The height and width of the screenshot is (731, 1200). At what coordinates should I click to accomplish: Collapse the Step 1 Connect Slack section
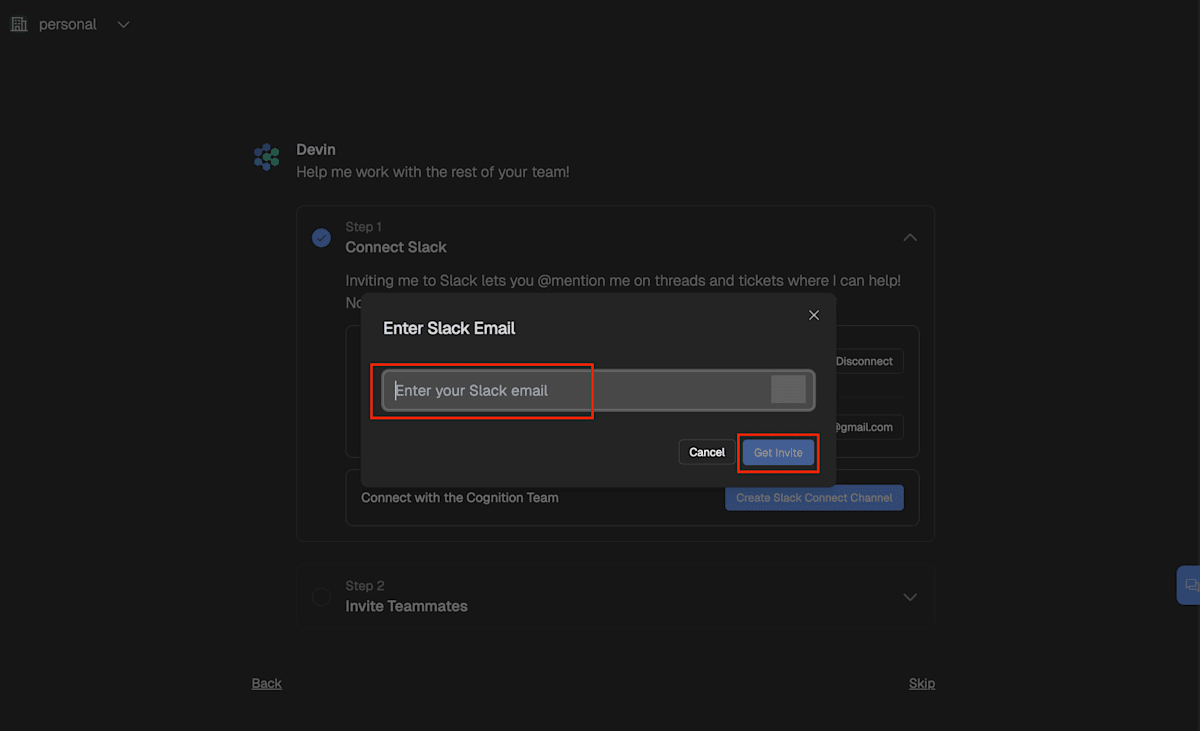point(910,238)
